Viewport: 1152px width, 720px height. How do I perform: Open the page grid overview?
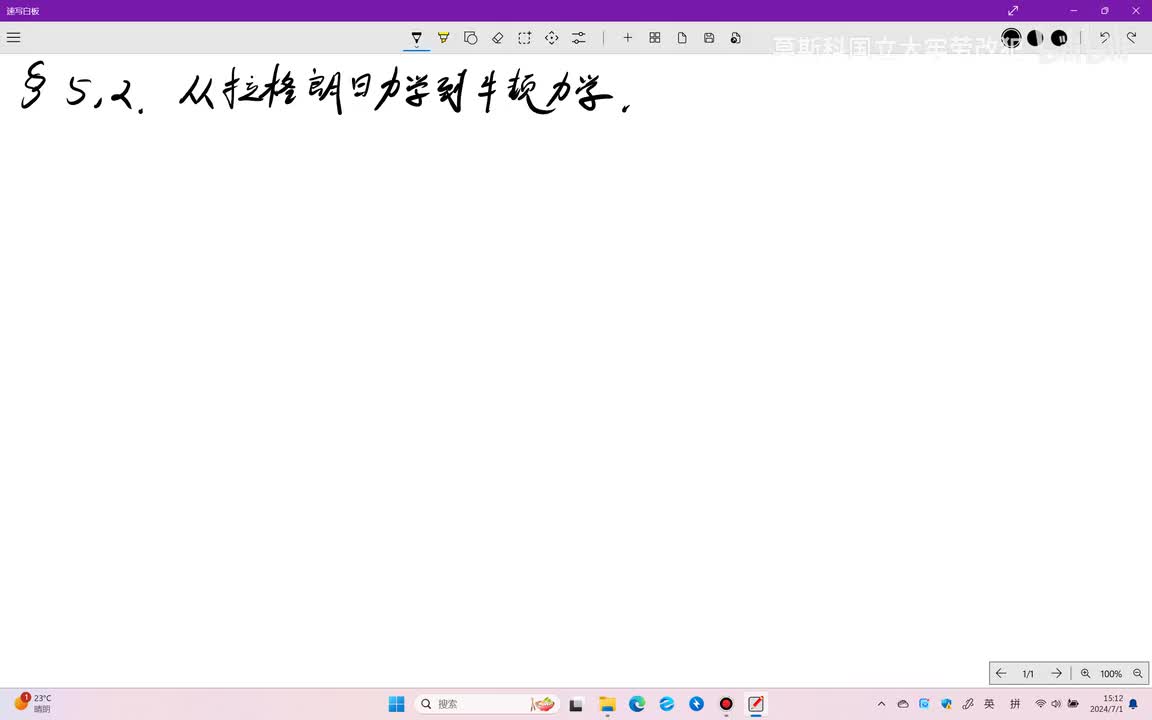[x=655, y=37]
